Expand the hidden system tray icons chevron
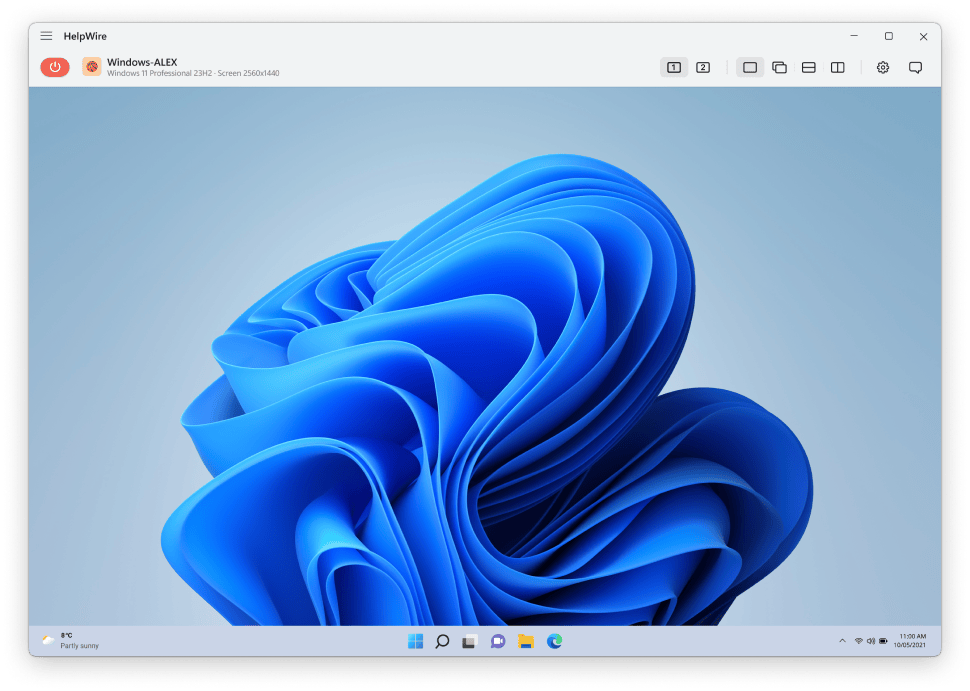The image size is (970, 691). pyautogui.click(x=842, y=641)
